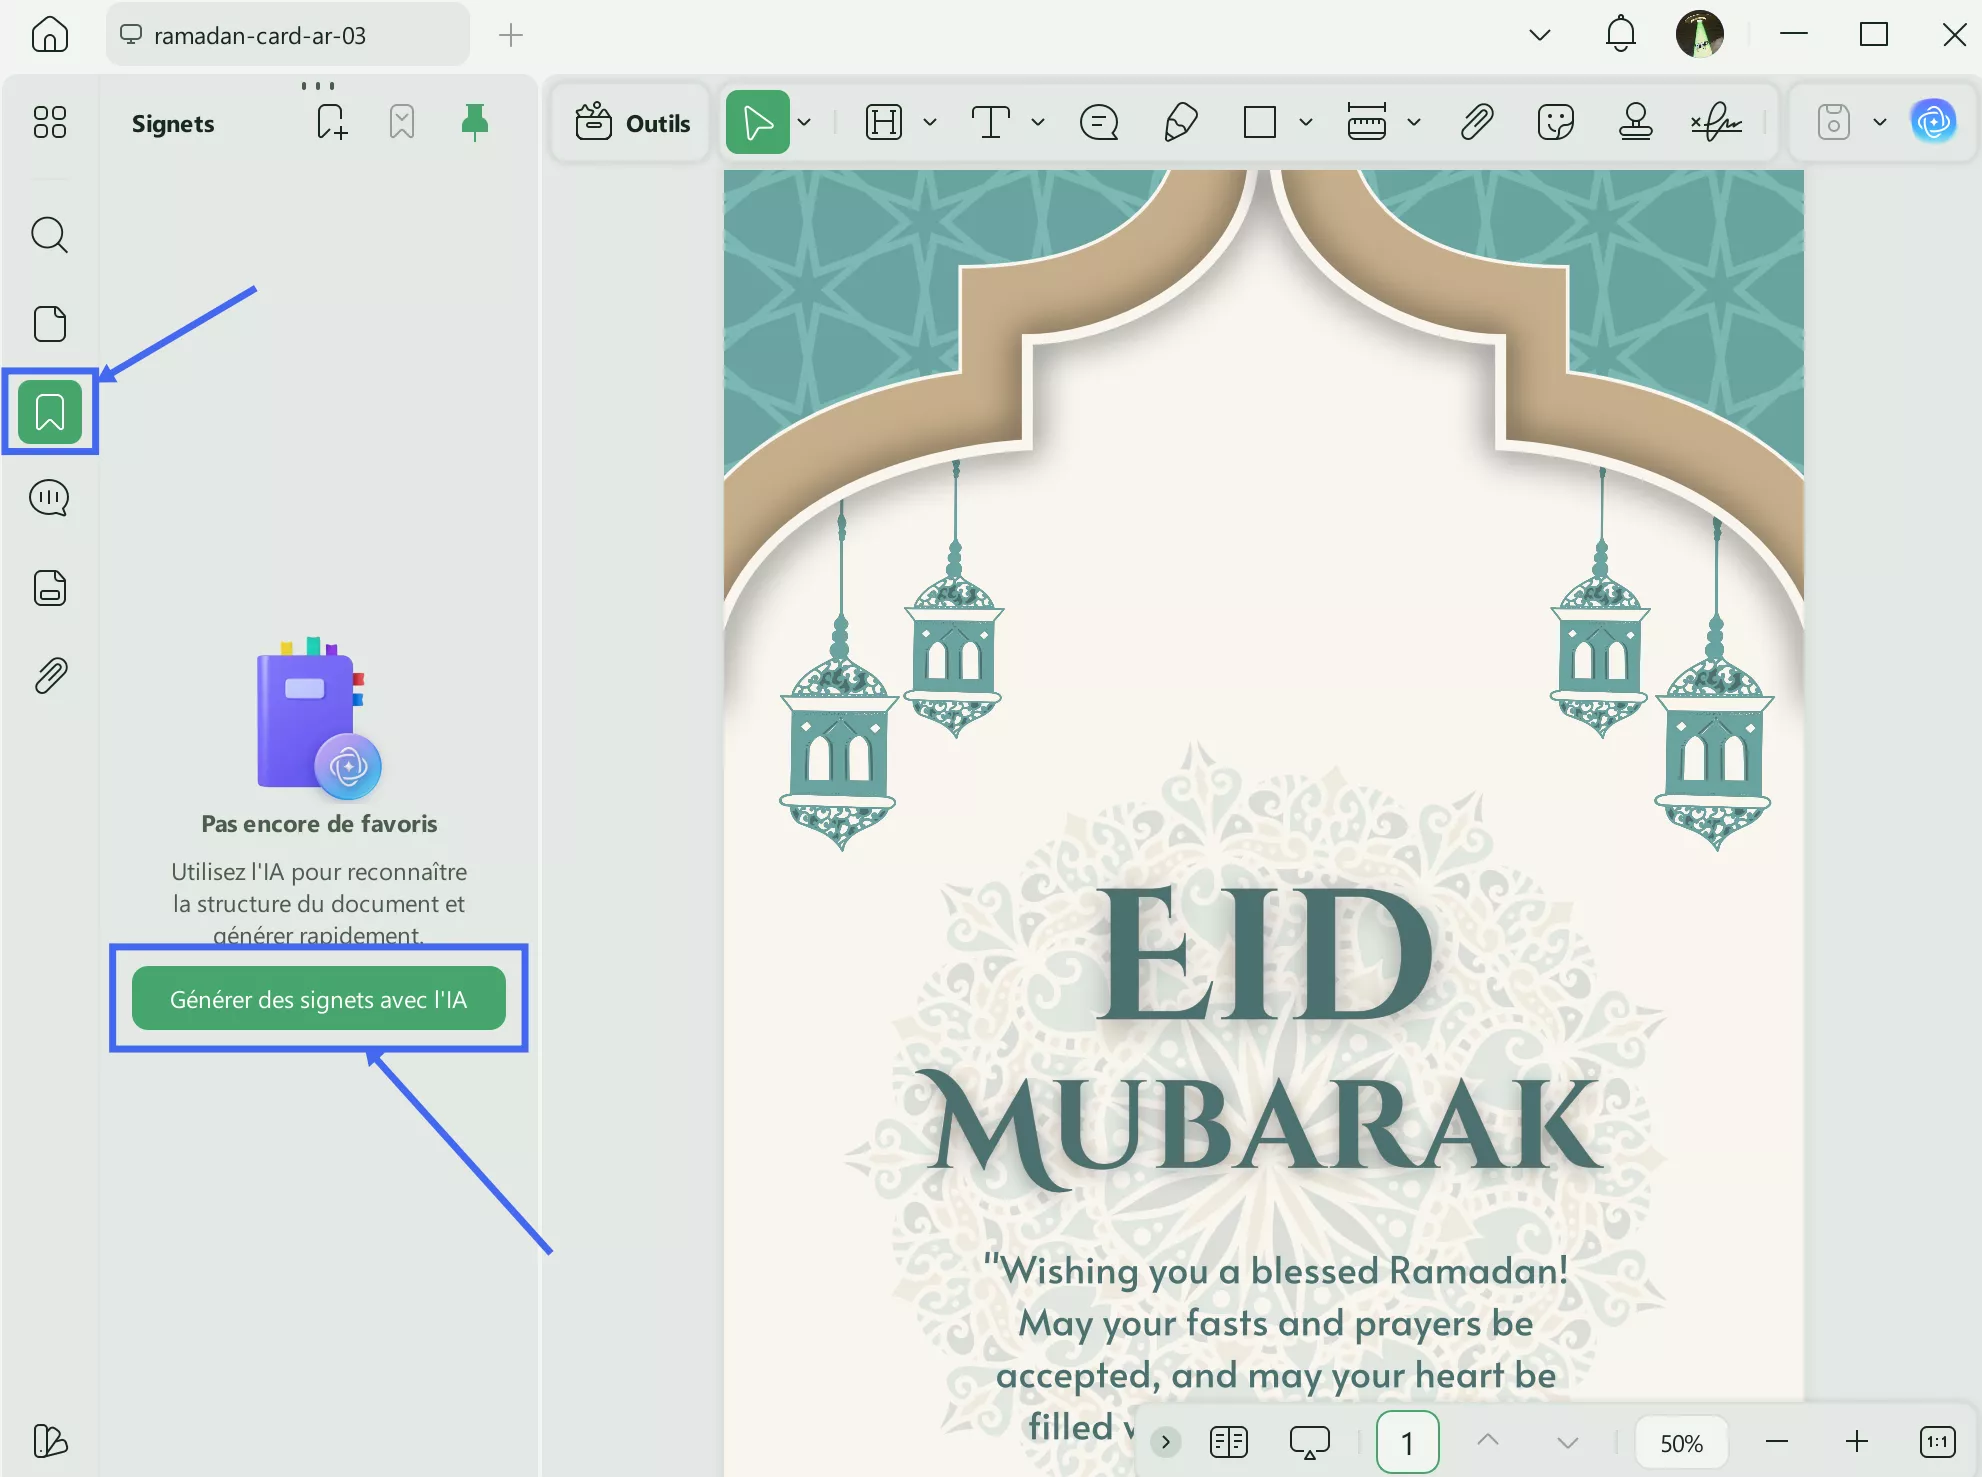Select the pencil drawing tool
Image resolution: width=1982 pixels, height=1477 pixels.
1181,123
